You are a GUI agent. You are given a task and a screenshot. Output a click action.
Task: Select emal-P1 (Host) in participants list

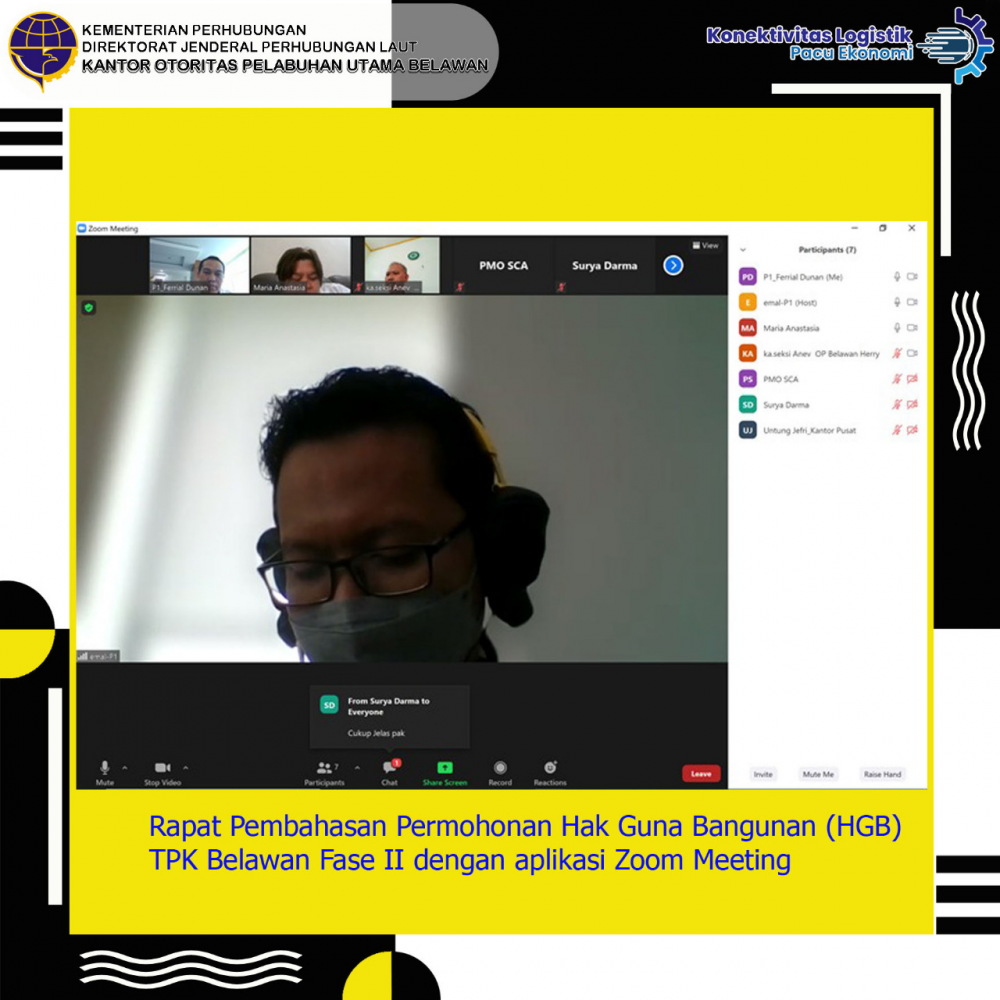(827, 302)
